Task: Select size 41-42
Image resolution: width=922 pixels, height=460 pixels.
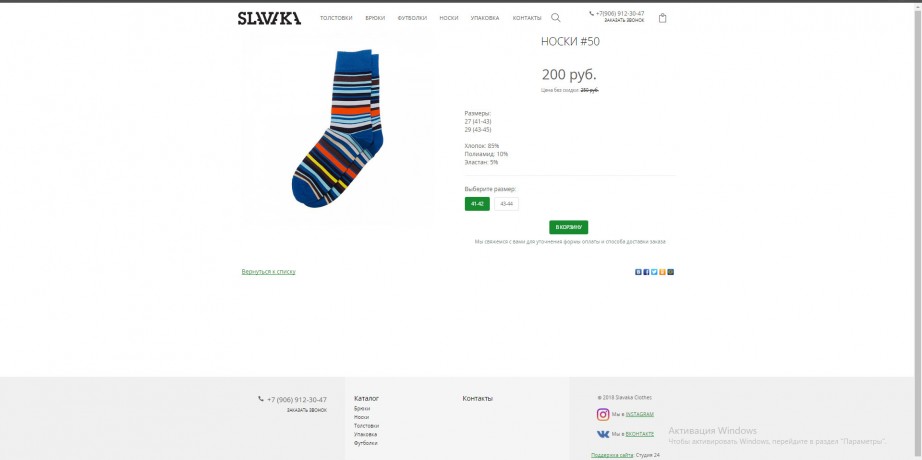Action: [477, 204]
